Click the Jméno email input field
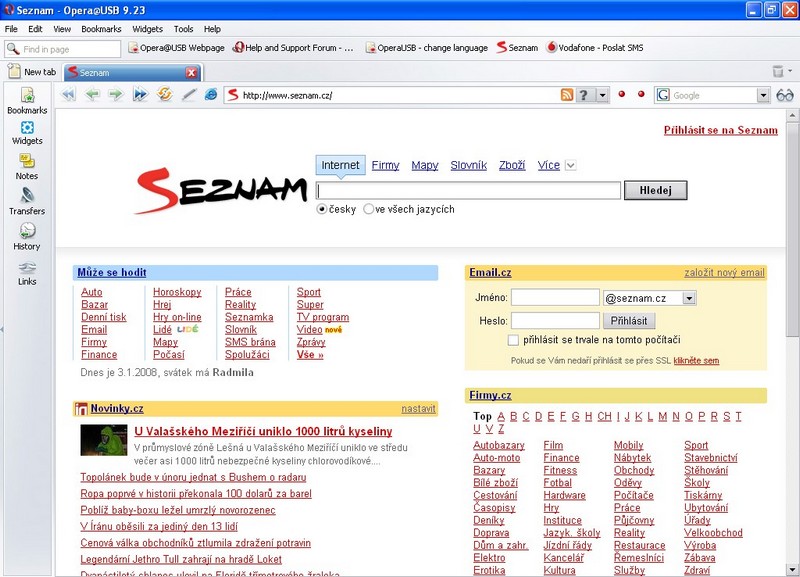This screenshot has width=800, height=577. click(x=555, y=297)
